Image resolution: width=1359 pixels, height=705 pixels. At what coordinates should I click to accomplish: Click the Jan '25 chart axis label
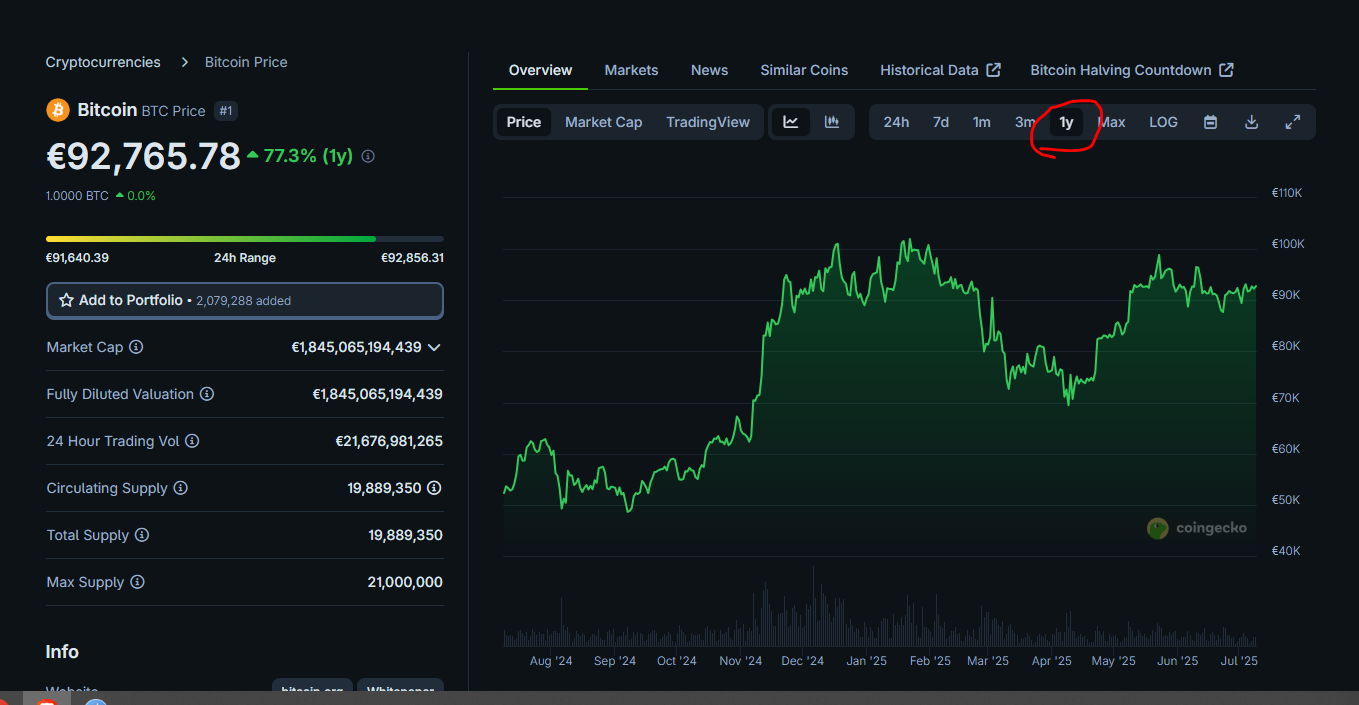coord(866,661)
